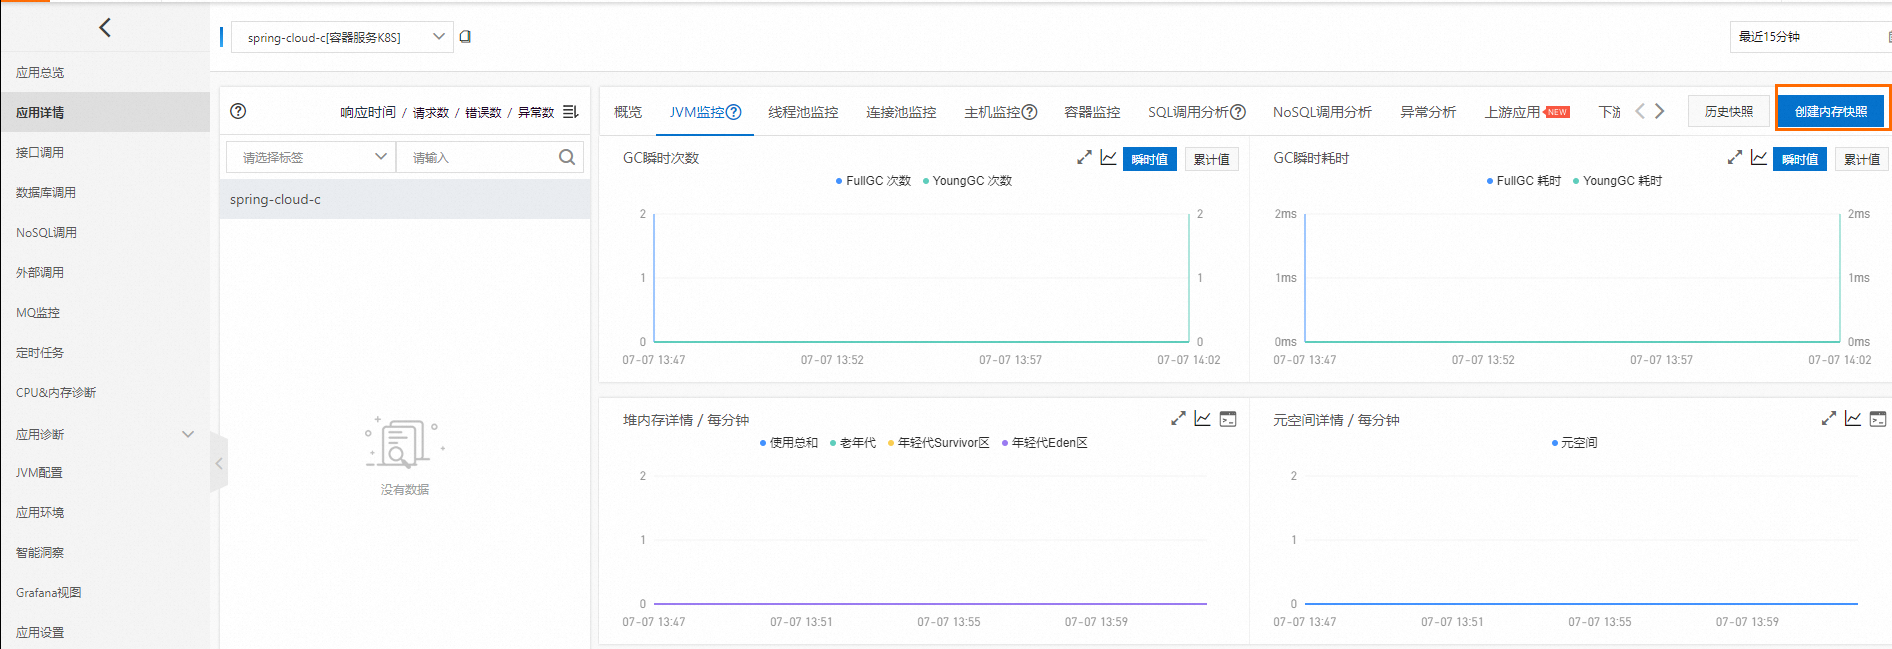Toggle the YoungGC 次数 legend series

967,181
